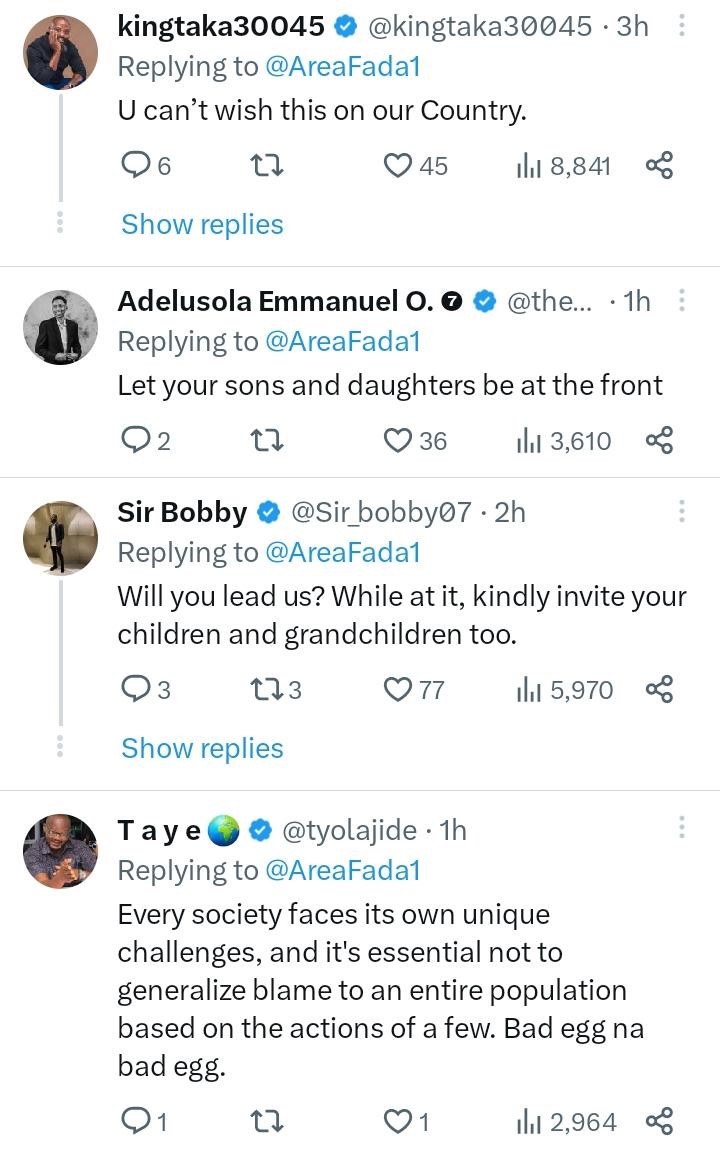Share kingtaka30045's tweet
Screen dimensions: 720x1154
pyautogui.click(x=659, y=166)
